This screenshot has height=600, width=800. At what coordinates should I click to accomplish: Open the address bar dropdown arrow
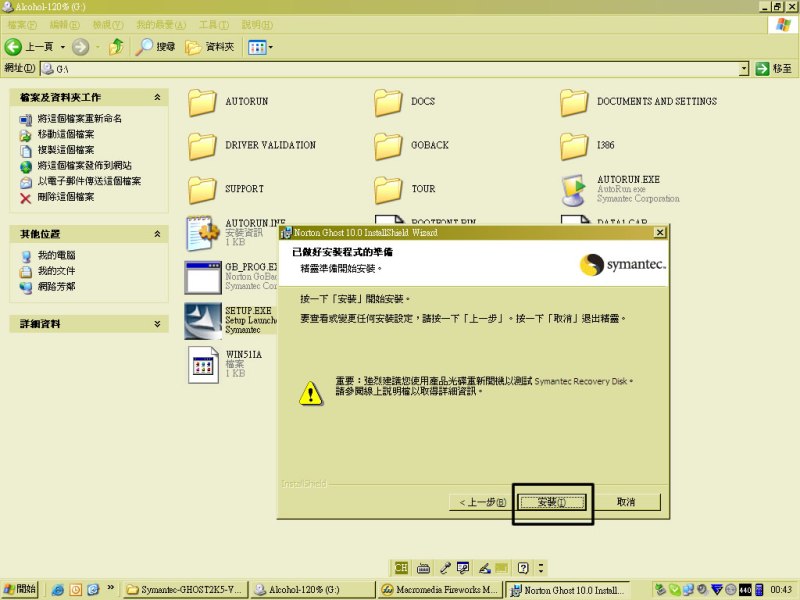[x=744, y=69]
